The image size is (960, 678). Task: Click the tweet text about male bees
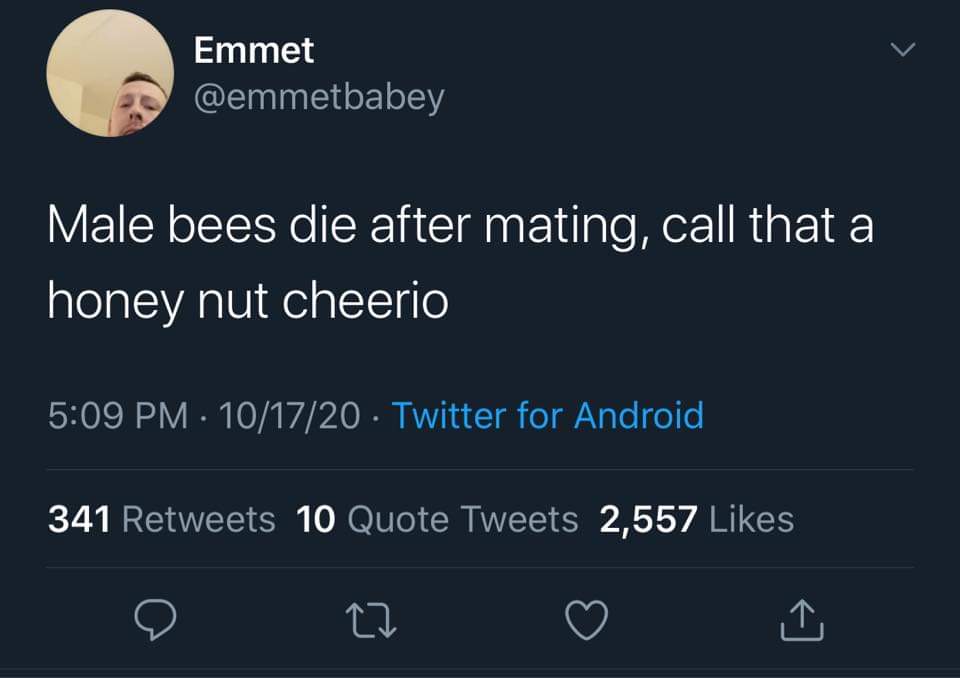pos(458,260)
